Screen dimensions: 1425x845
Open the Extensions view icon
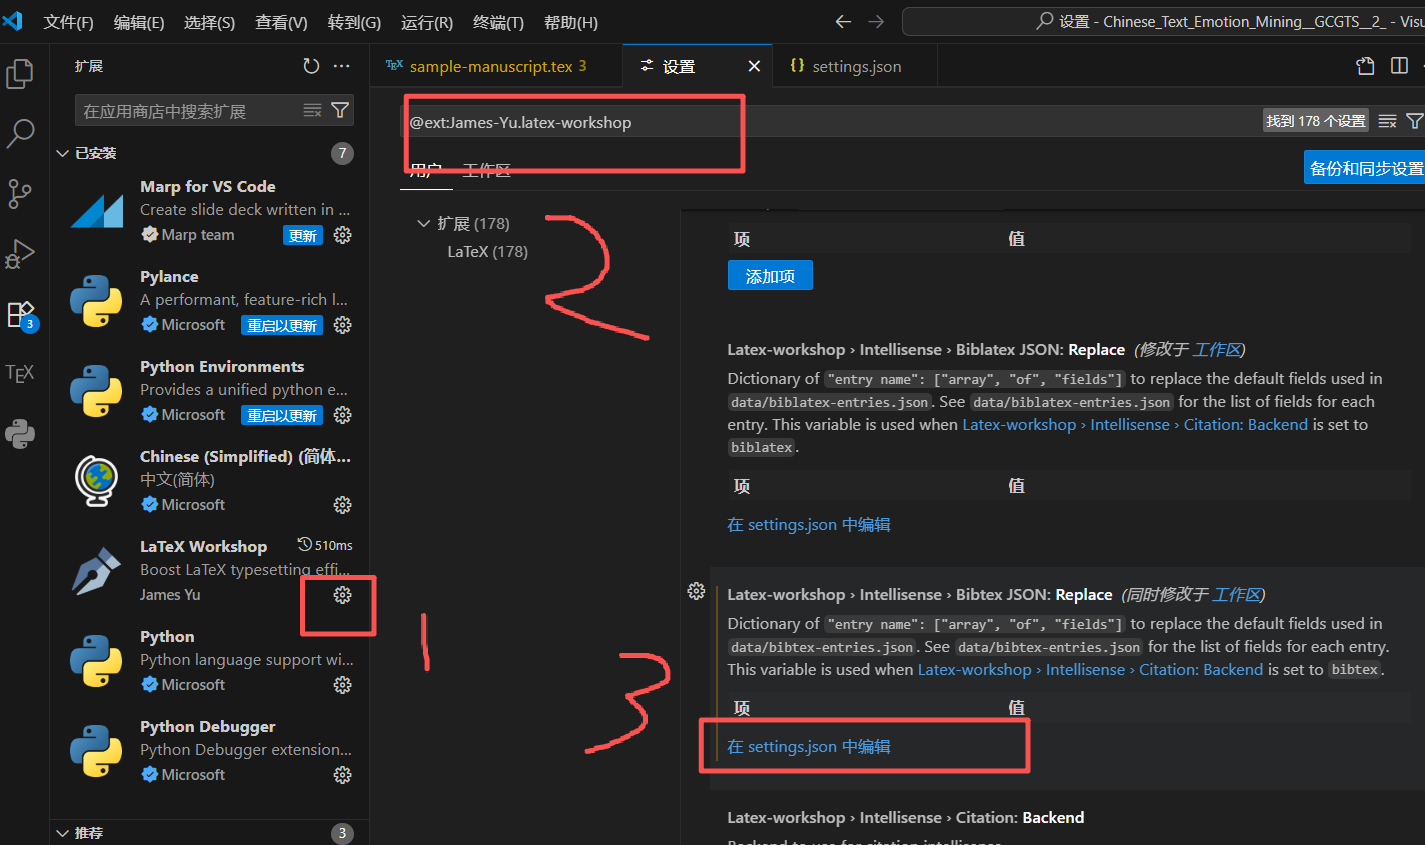point(20,315)
